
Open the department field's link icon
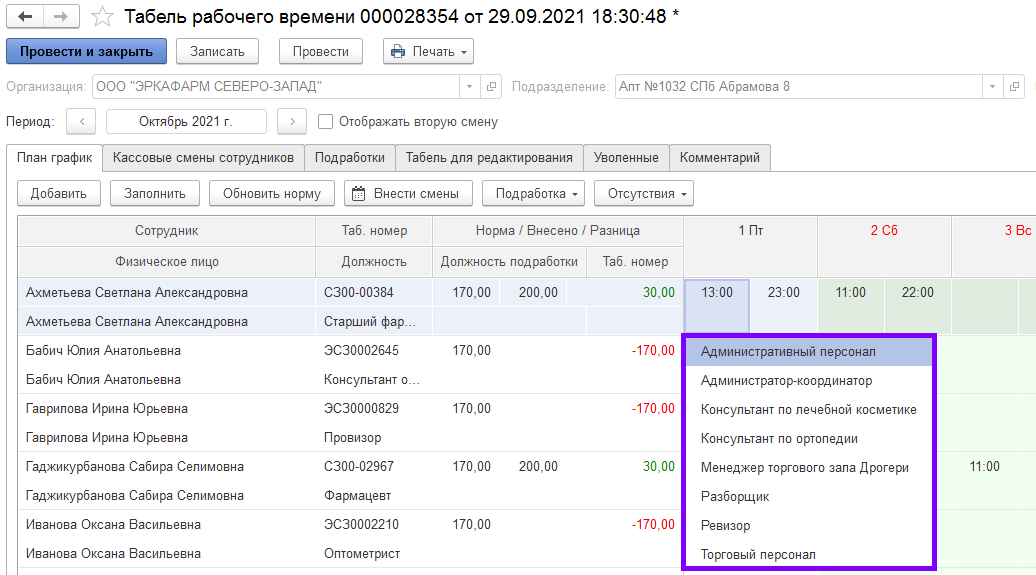tap(1015, 87)
